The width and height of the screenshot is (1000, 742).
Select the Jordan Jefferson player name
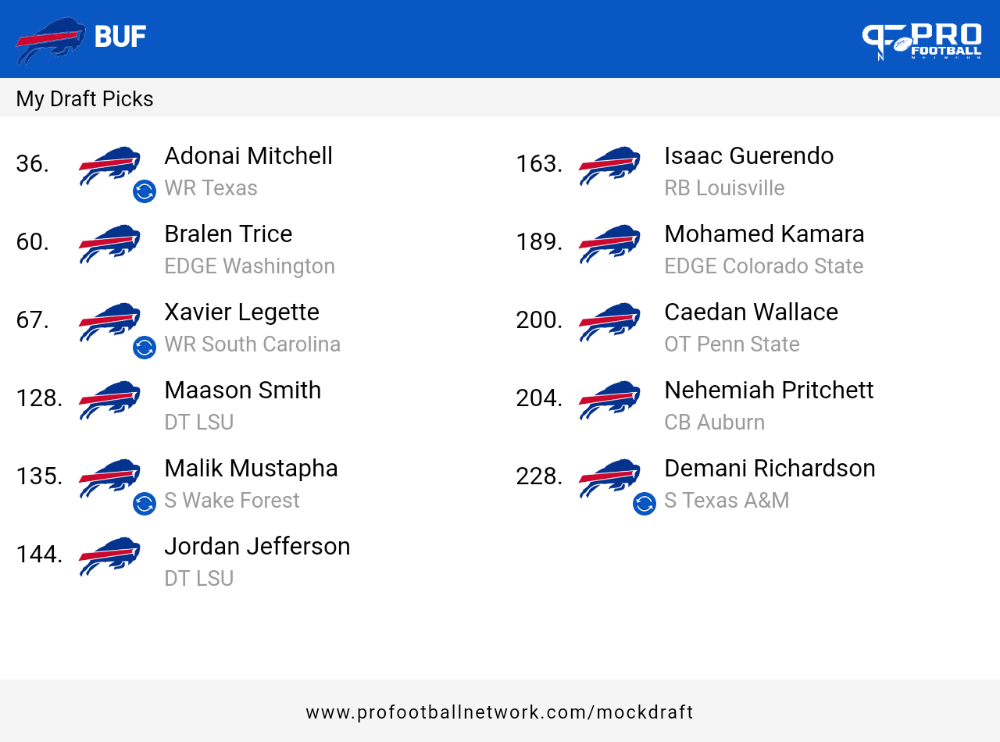click(257, 547)
